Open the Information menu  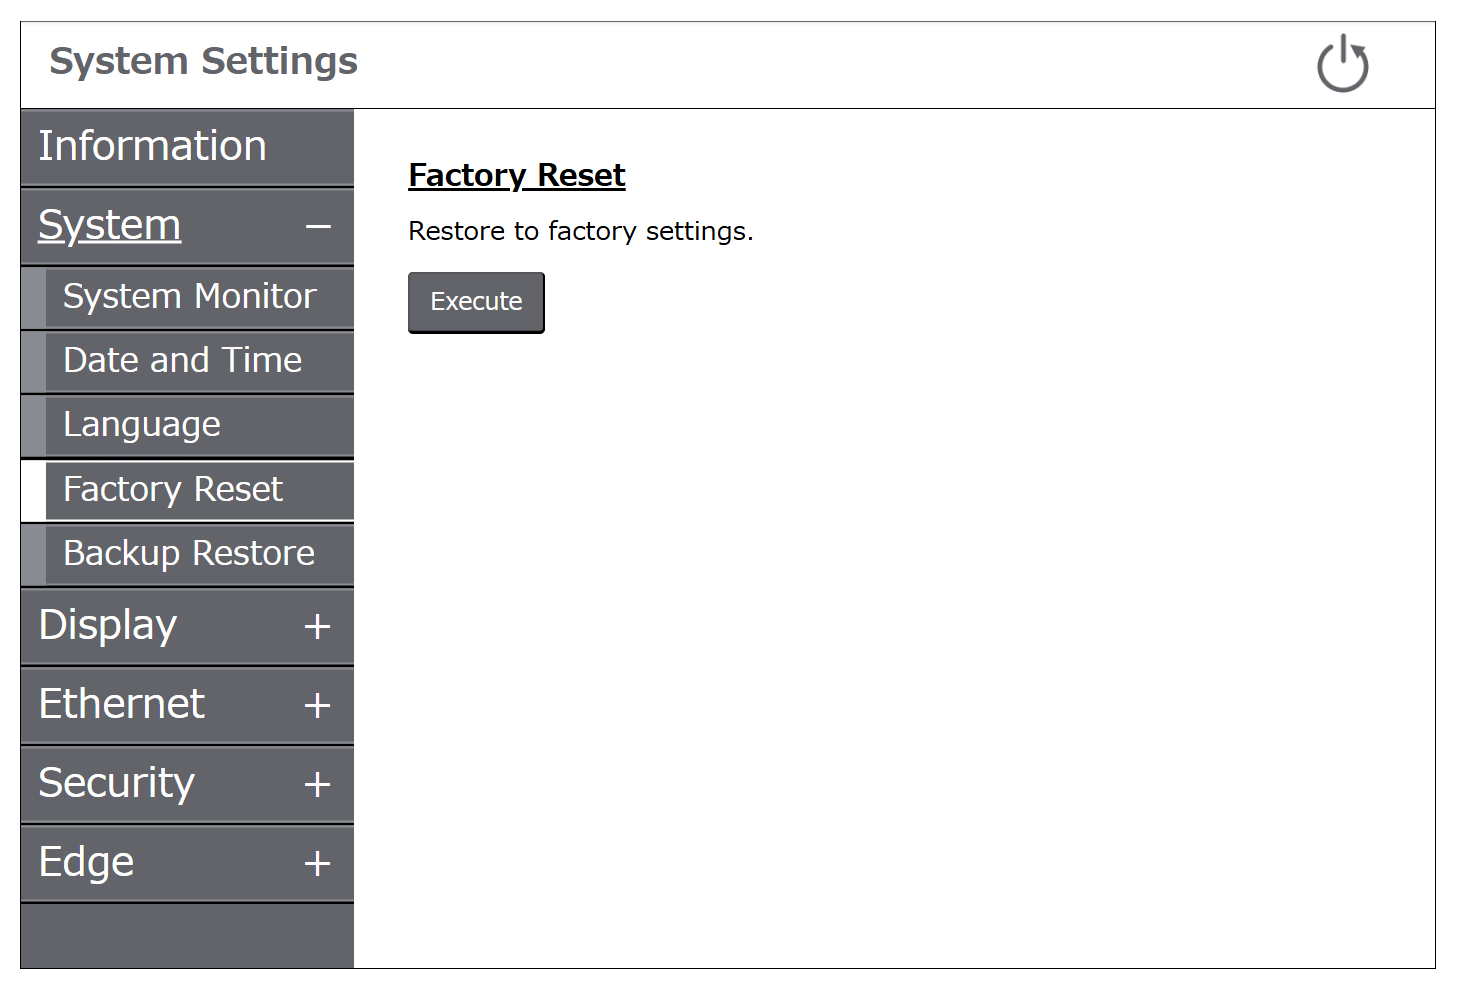187,147
